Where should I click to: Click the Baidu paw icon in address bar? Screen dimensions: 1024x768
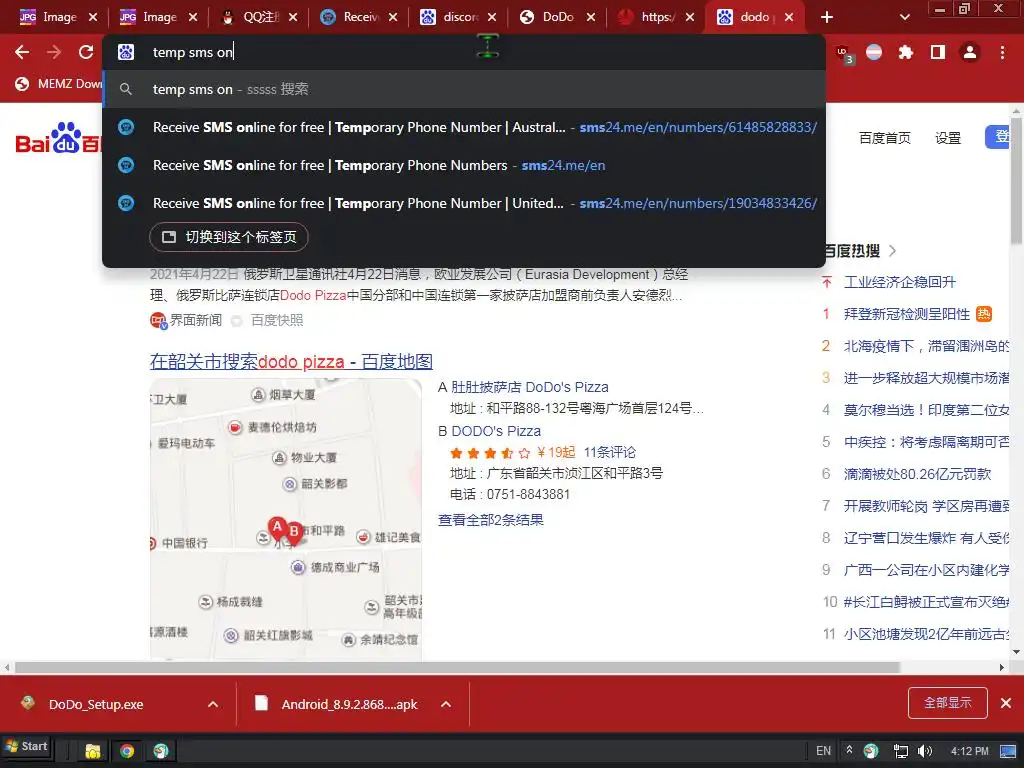[126, 52]
